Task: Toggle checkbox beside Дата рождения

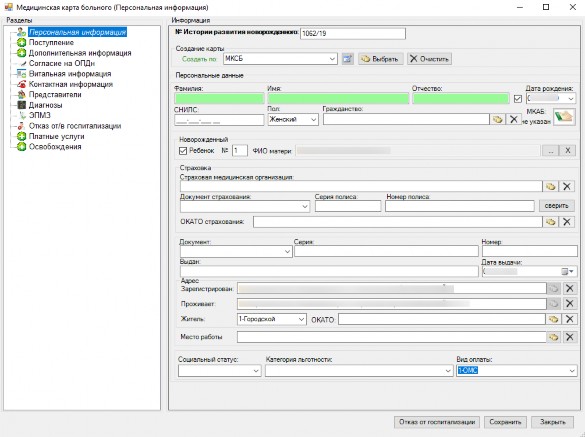Action: pyautogui.click(x=517, y=99)
